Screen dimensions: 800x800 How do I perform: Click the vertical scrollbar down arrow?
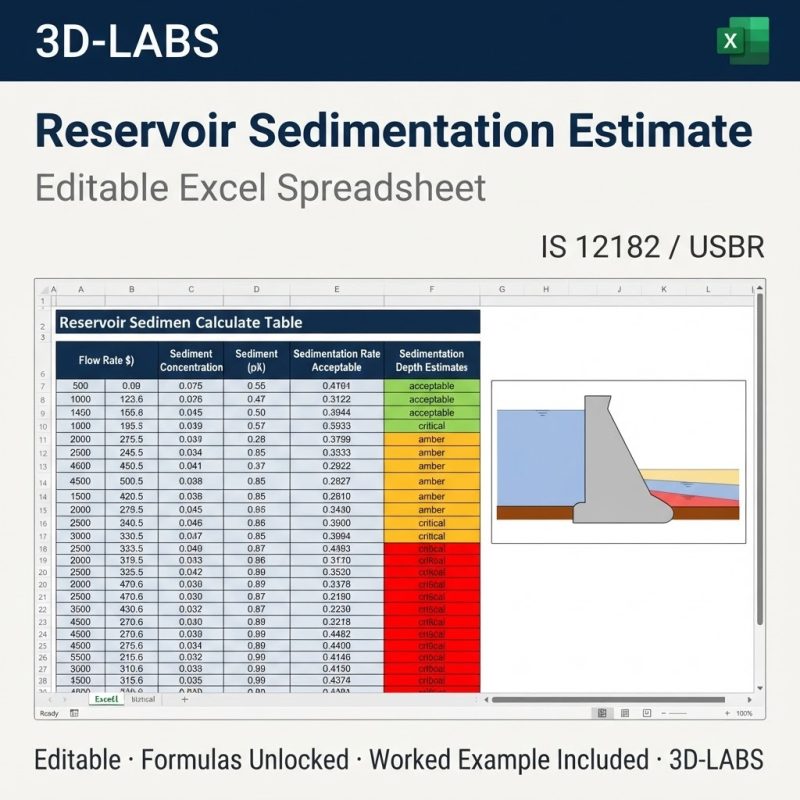760,688
